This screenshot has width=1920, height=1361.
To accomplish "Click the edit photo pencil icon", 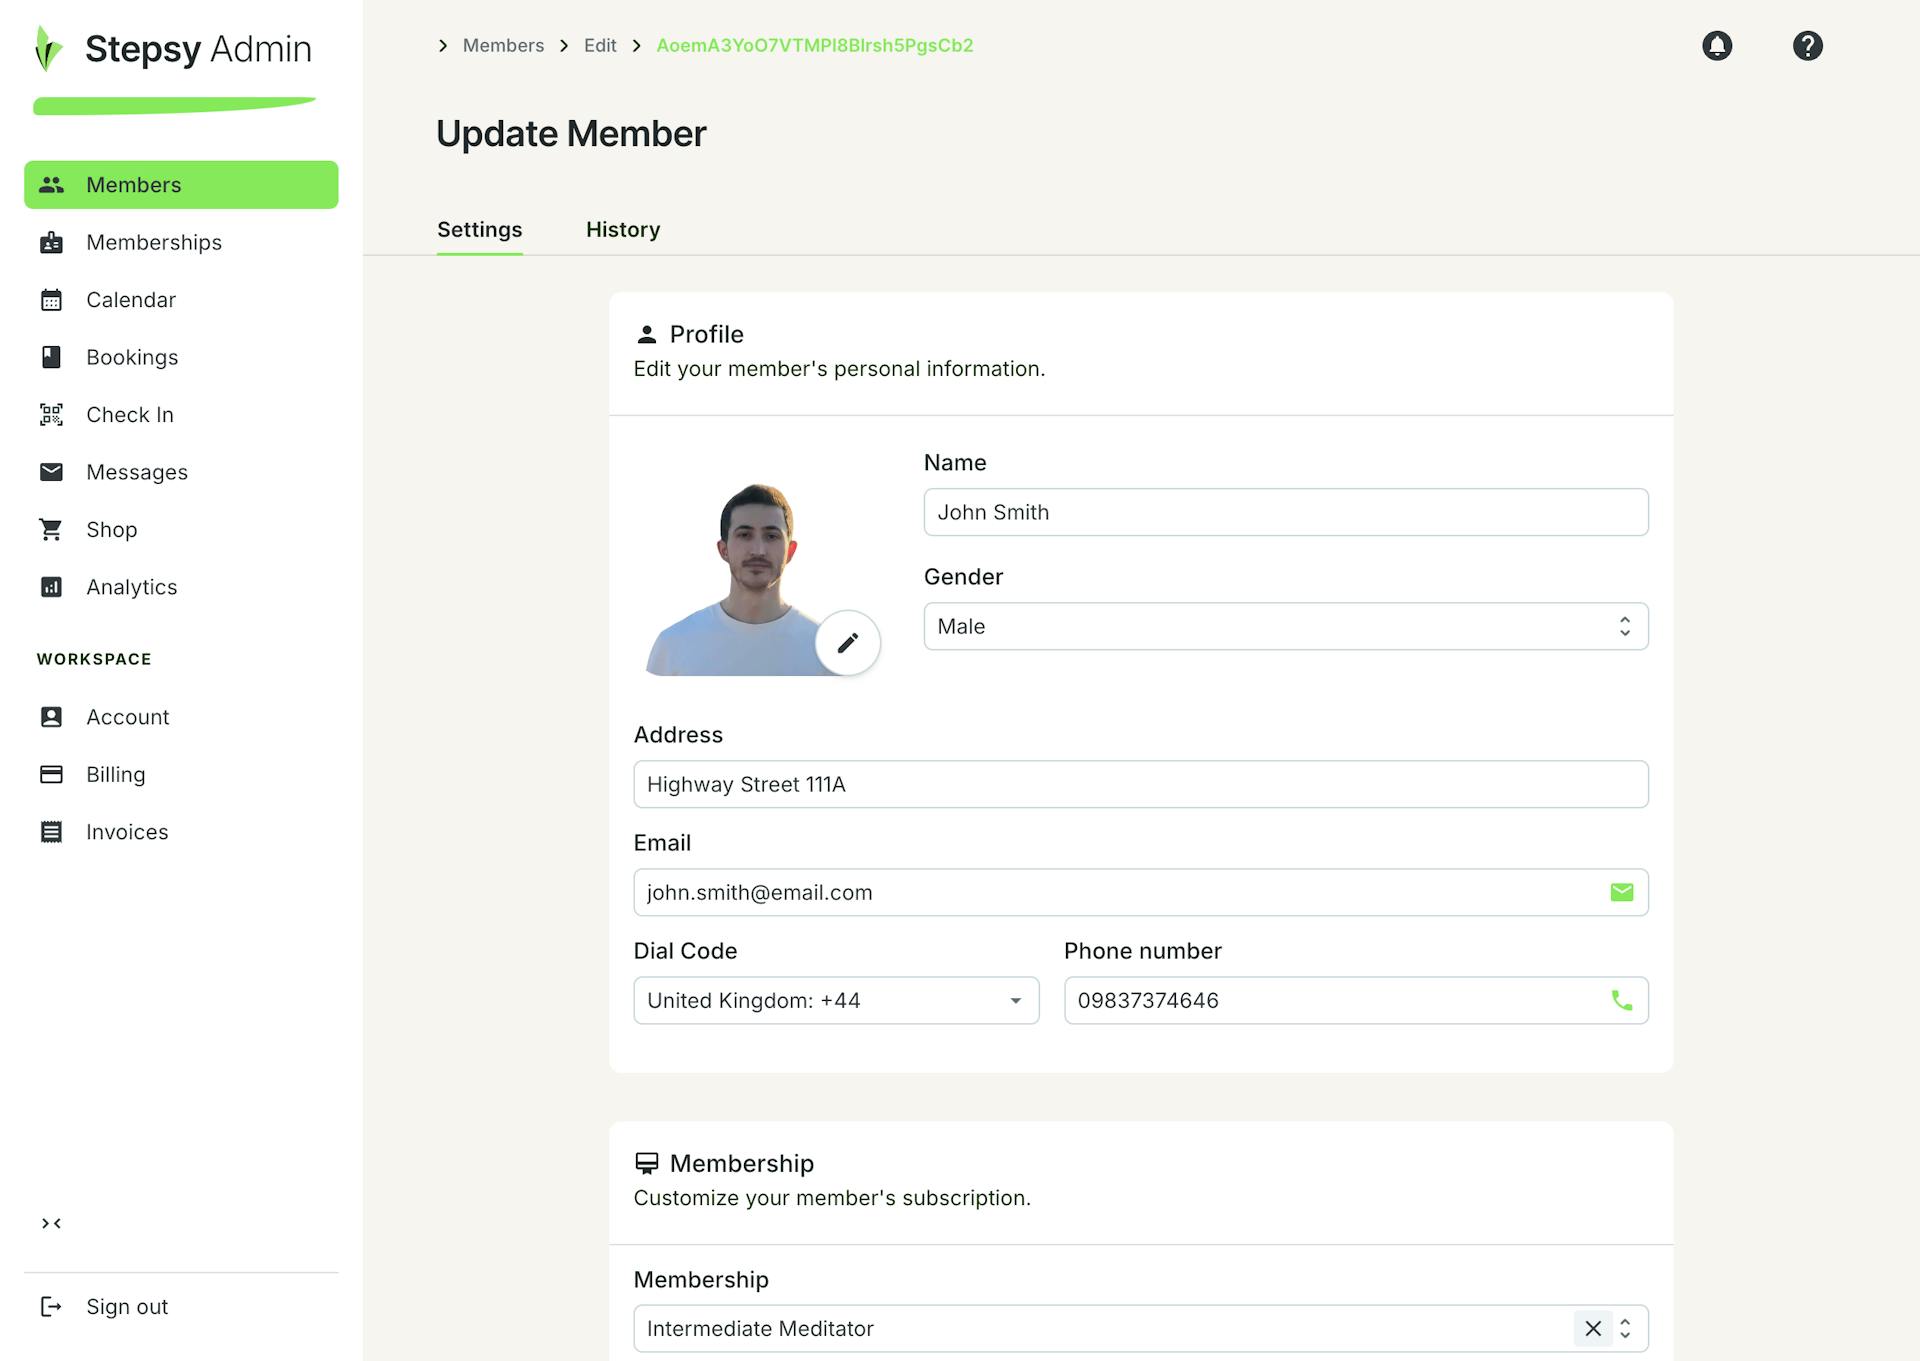I will coord(847,642).
